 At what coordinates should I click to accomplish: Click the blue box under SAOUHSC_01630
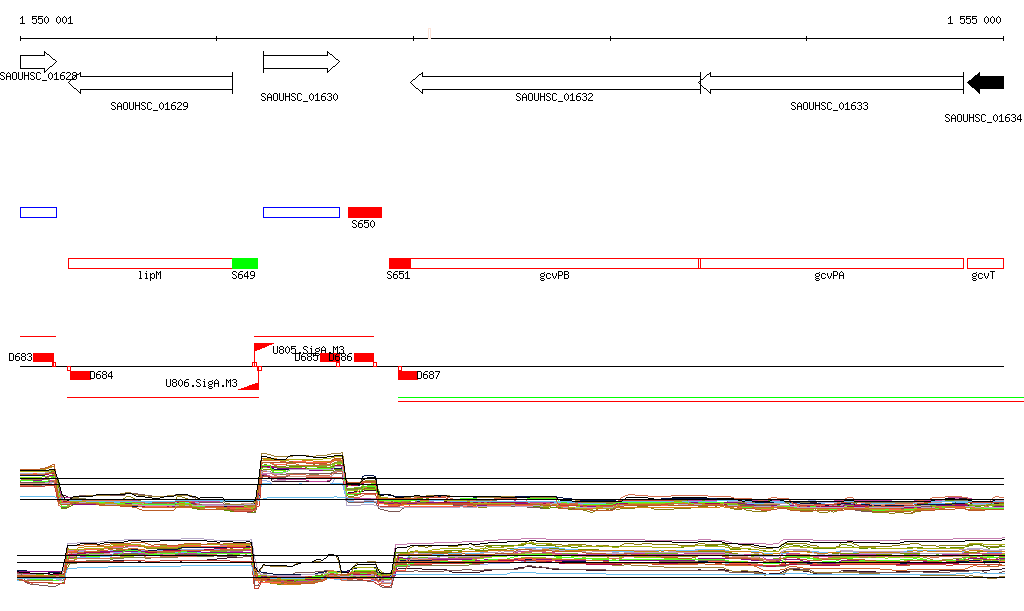tap(301, 212)
